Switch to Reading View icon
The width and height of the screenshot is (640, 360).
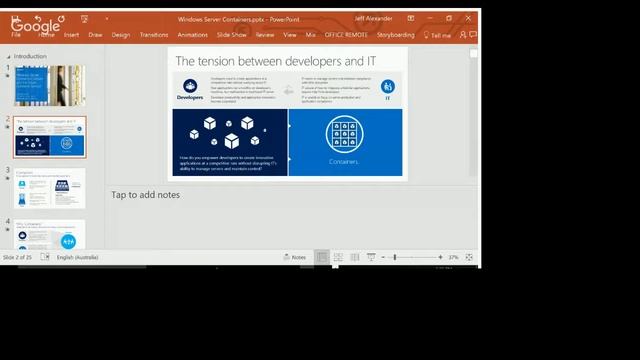click(x=355, y=257)
